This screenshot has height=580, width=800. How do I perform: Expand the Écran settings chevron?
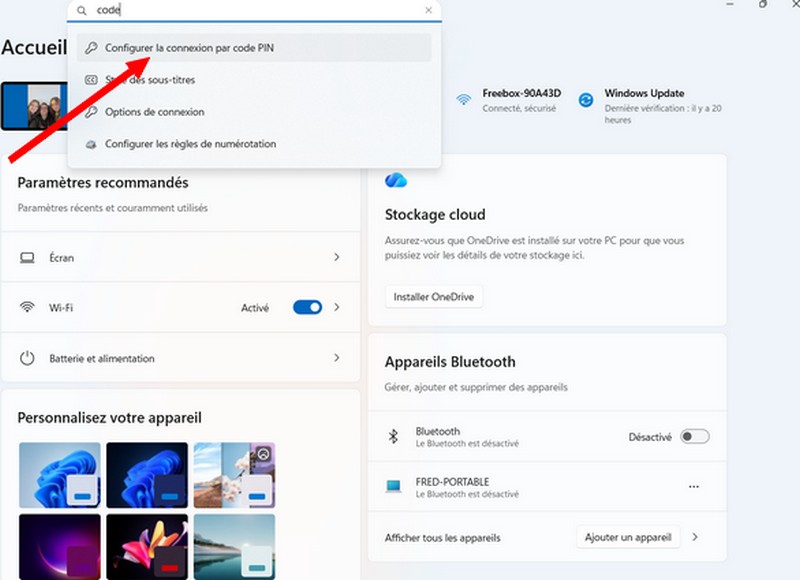(x=336, y=258)
